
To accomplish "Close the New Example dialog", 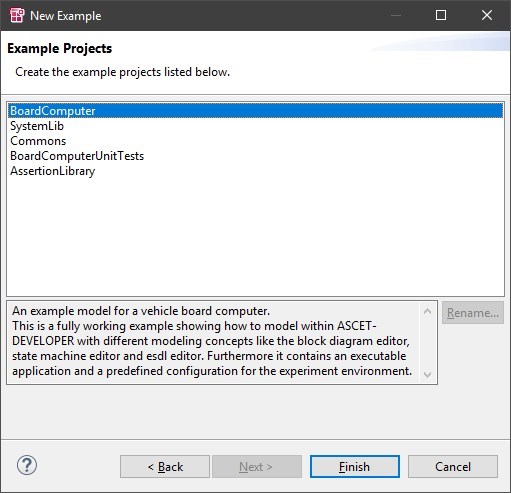I will tap(487, 15).
